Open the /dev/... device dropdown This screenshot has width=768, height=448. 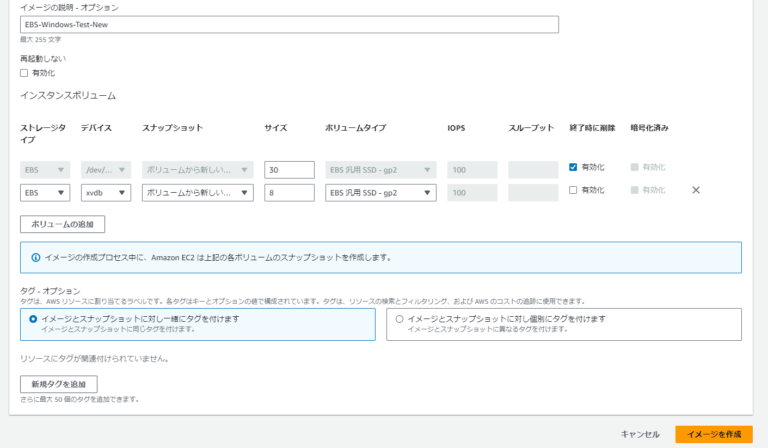[106, 170]
